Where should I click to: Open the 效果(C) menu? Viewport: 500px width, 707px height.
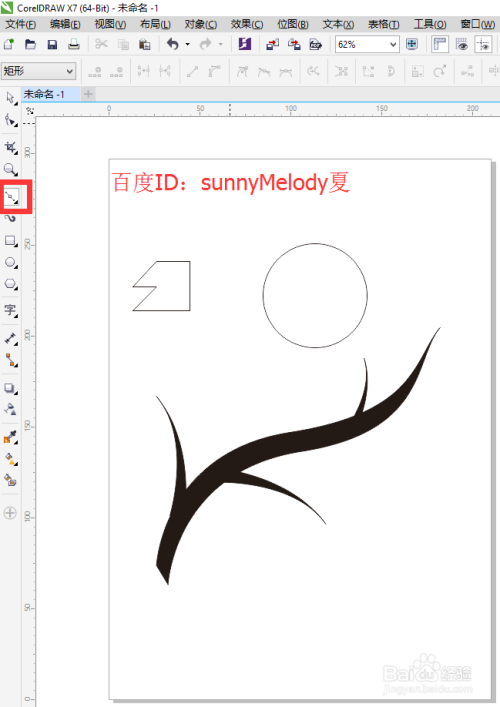click(247, 24)
